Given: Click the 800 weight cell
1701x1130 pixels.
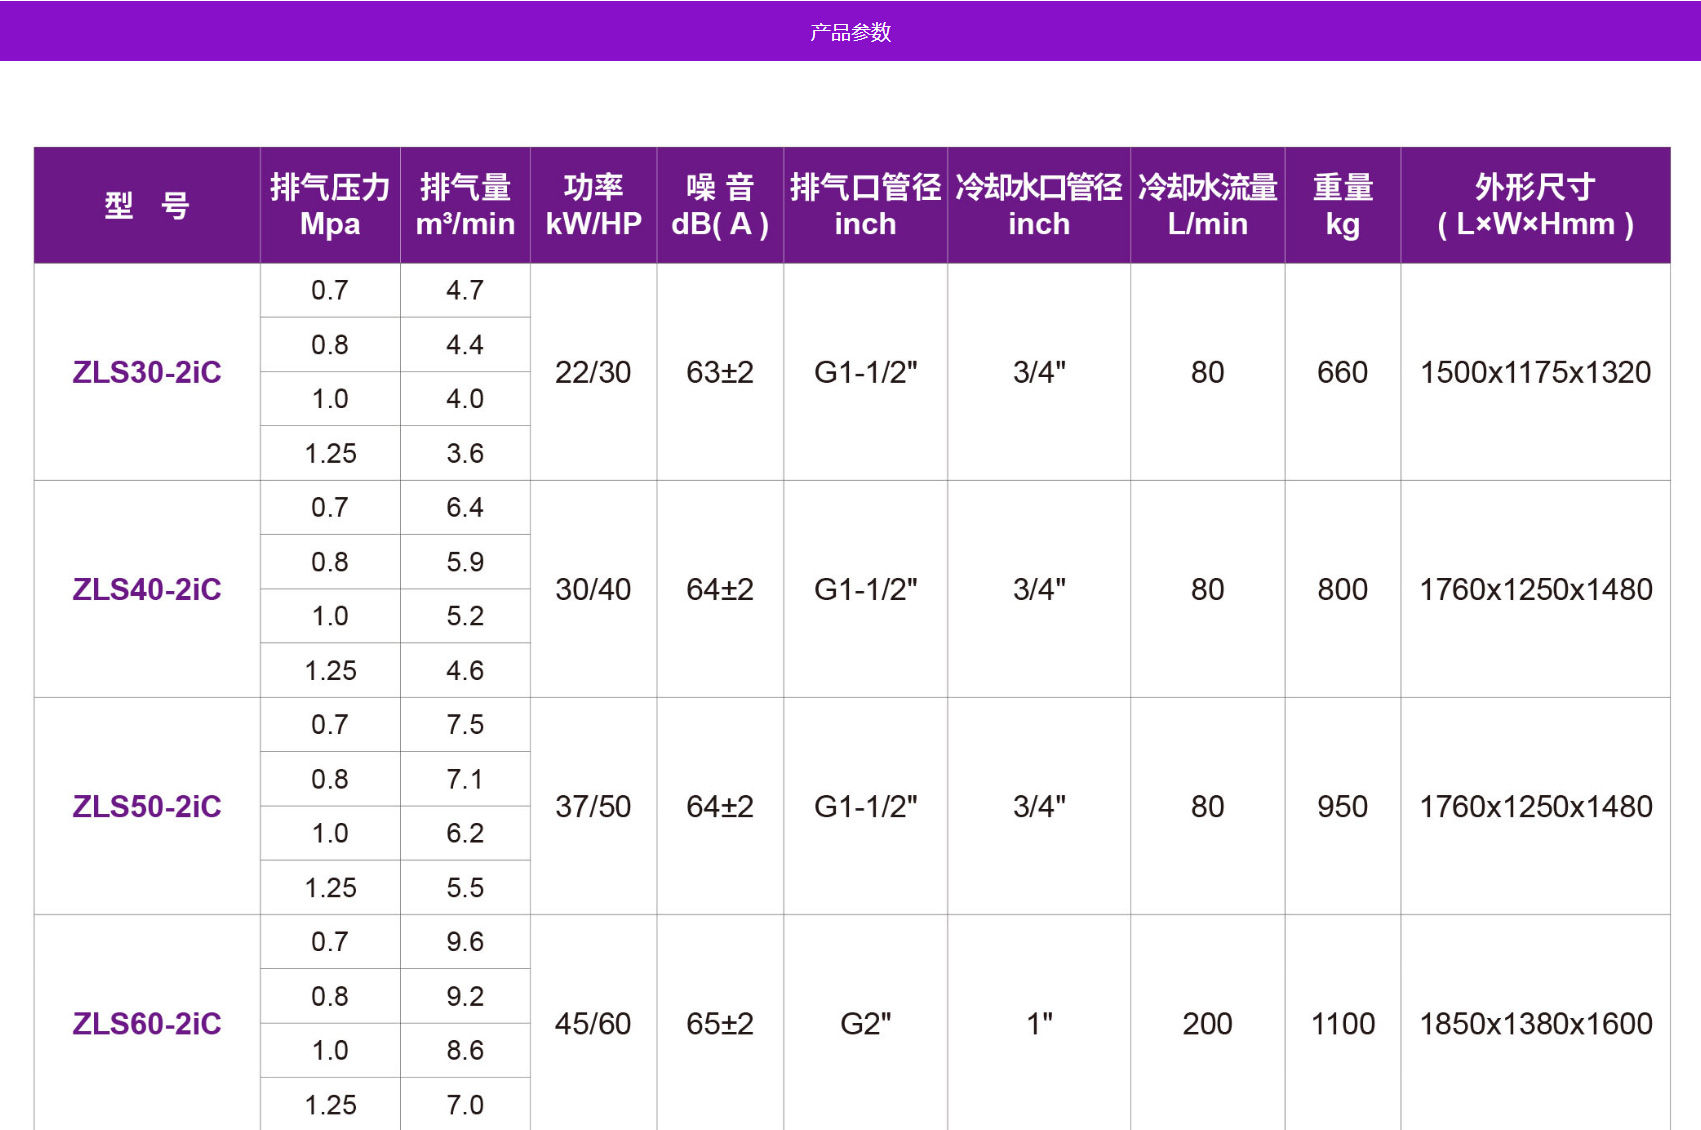Looking at the screenshot, I should [x=1342, y=589].
